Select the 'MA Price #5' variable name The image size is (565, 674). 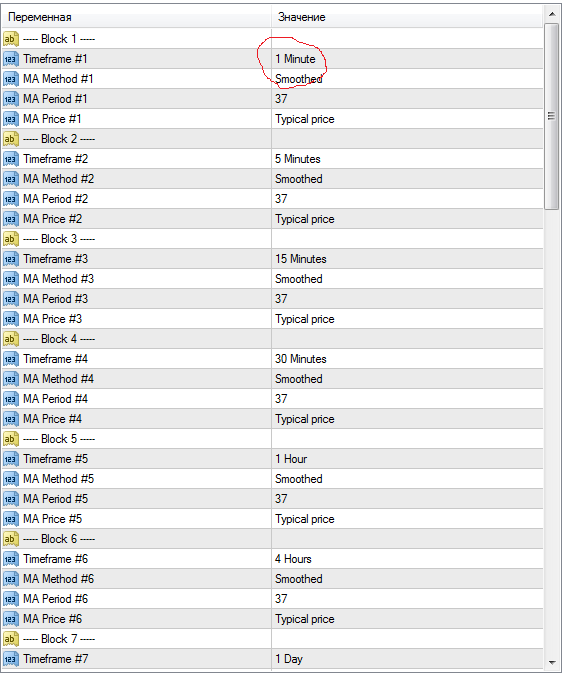[x=52, y=519]
